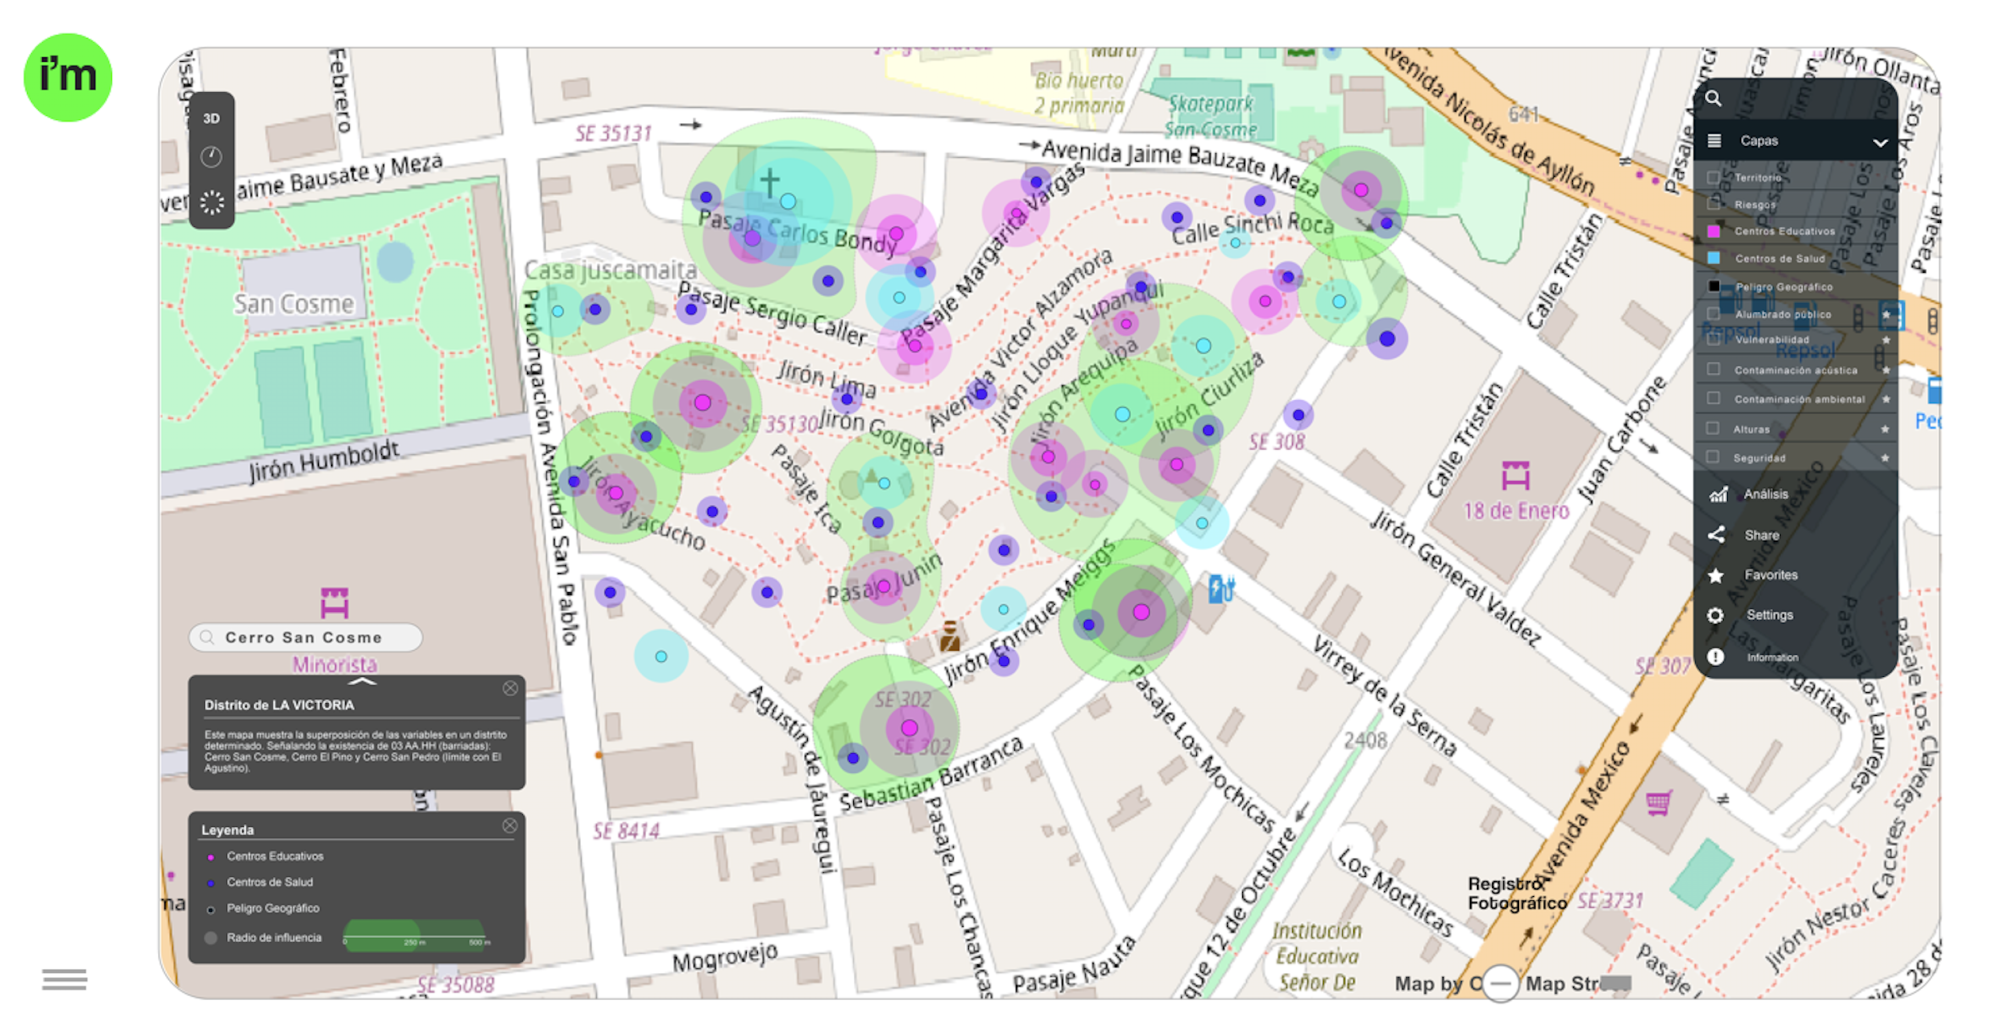Click the compass orientation icon

point(211,157)
